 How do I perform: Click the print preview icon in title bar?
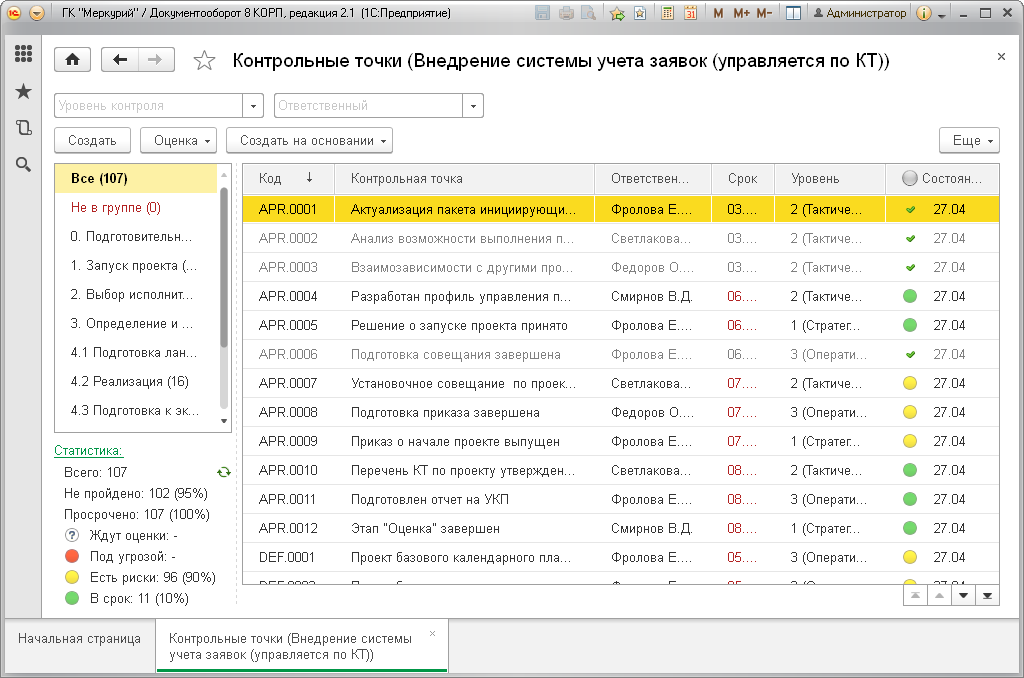pyautogui.click(x=588, y=13)
